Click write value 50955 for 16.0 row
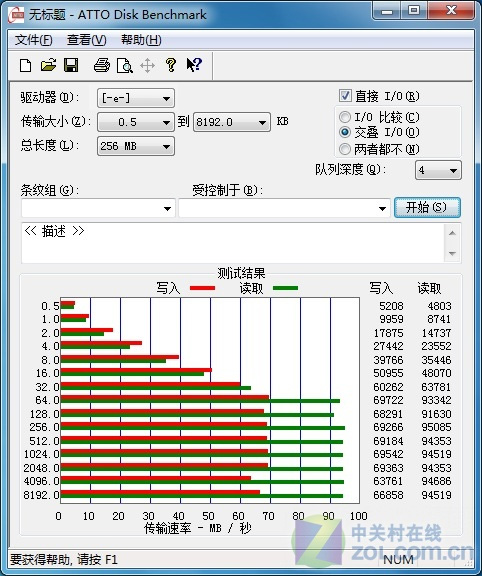482x576 pixels. (x=388, y=373)
